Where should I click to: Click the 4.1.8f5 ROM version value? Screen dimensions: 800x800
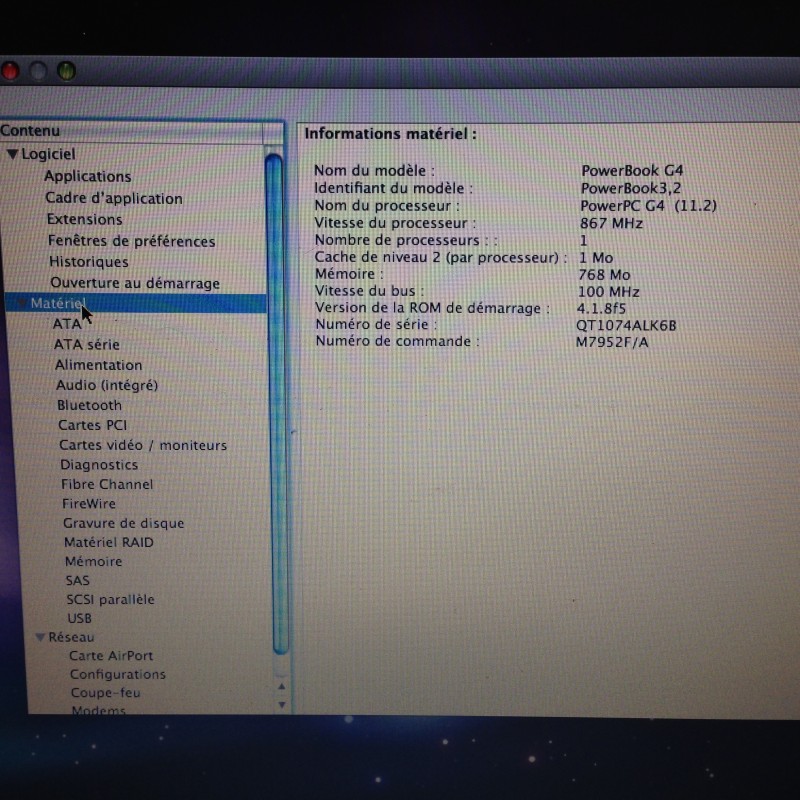(x=602, y=309)
